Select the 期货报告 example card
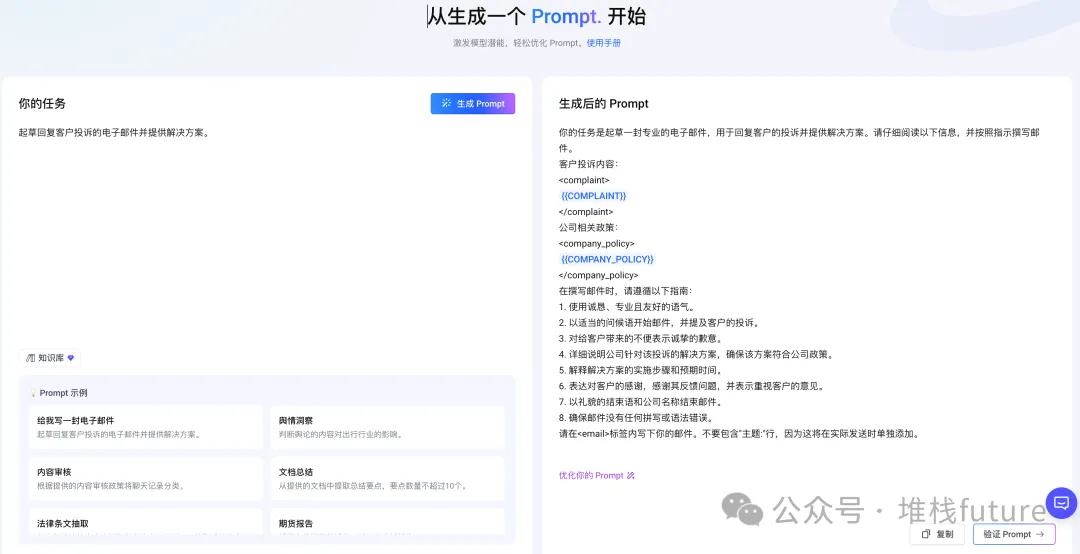 click(387, 522)
